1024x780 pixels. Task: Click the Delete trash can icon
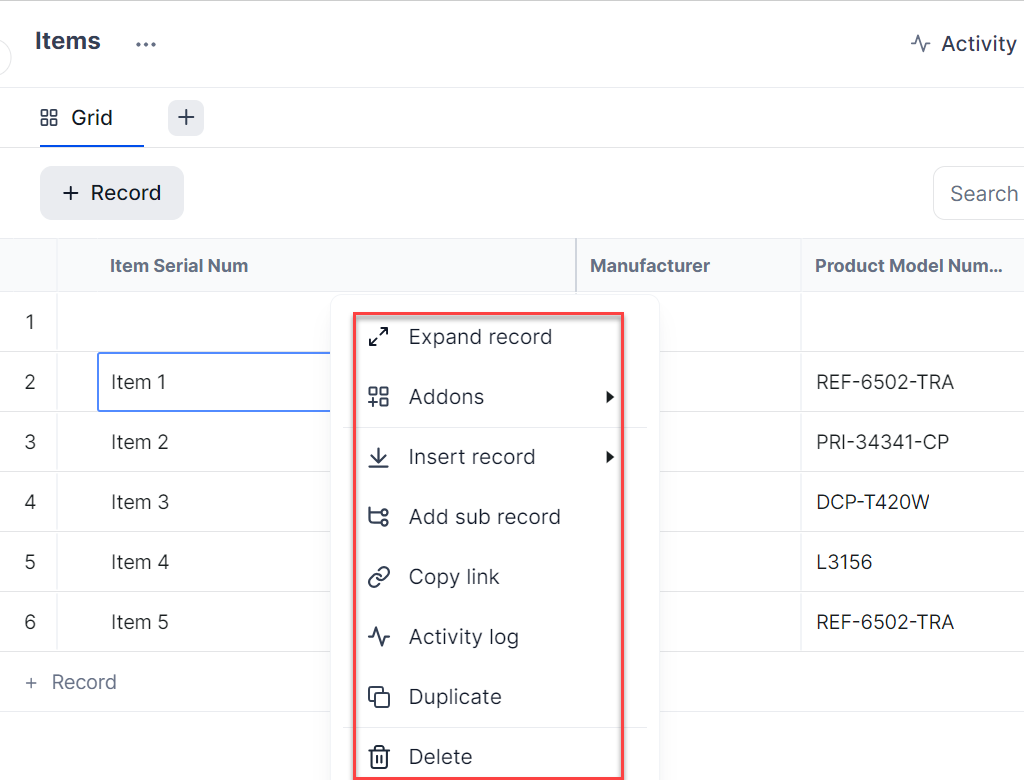tap(379, 757)
